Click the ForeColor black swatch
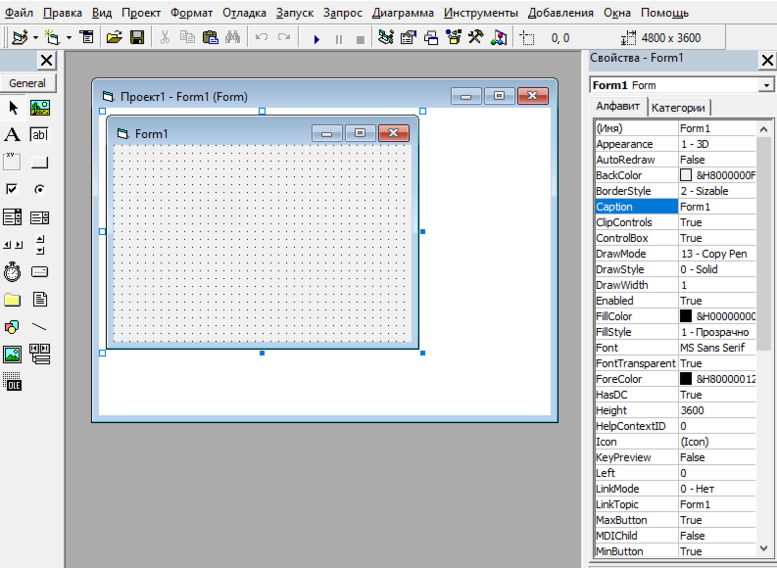Screen dimensions: 777x568 click(686, 379)
